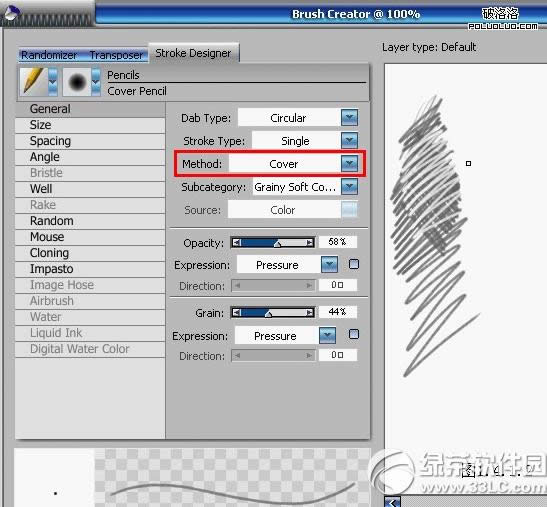
Task: Click the Grain slider left arrow
Action: tap(237, 313)
